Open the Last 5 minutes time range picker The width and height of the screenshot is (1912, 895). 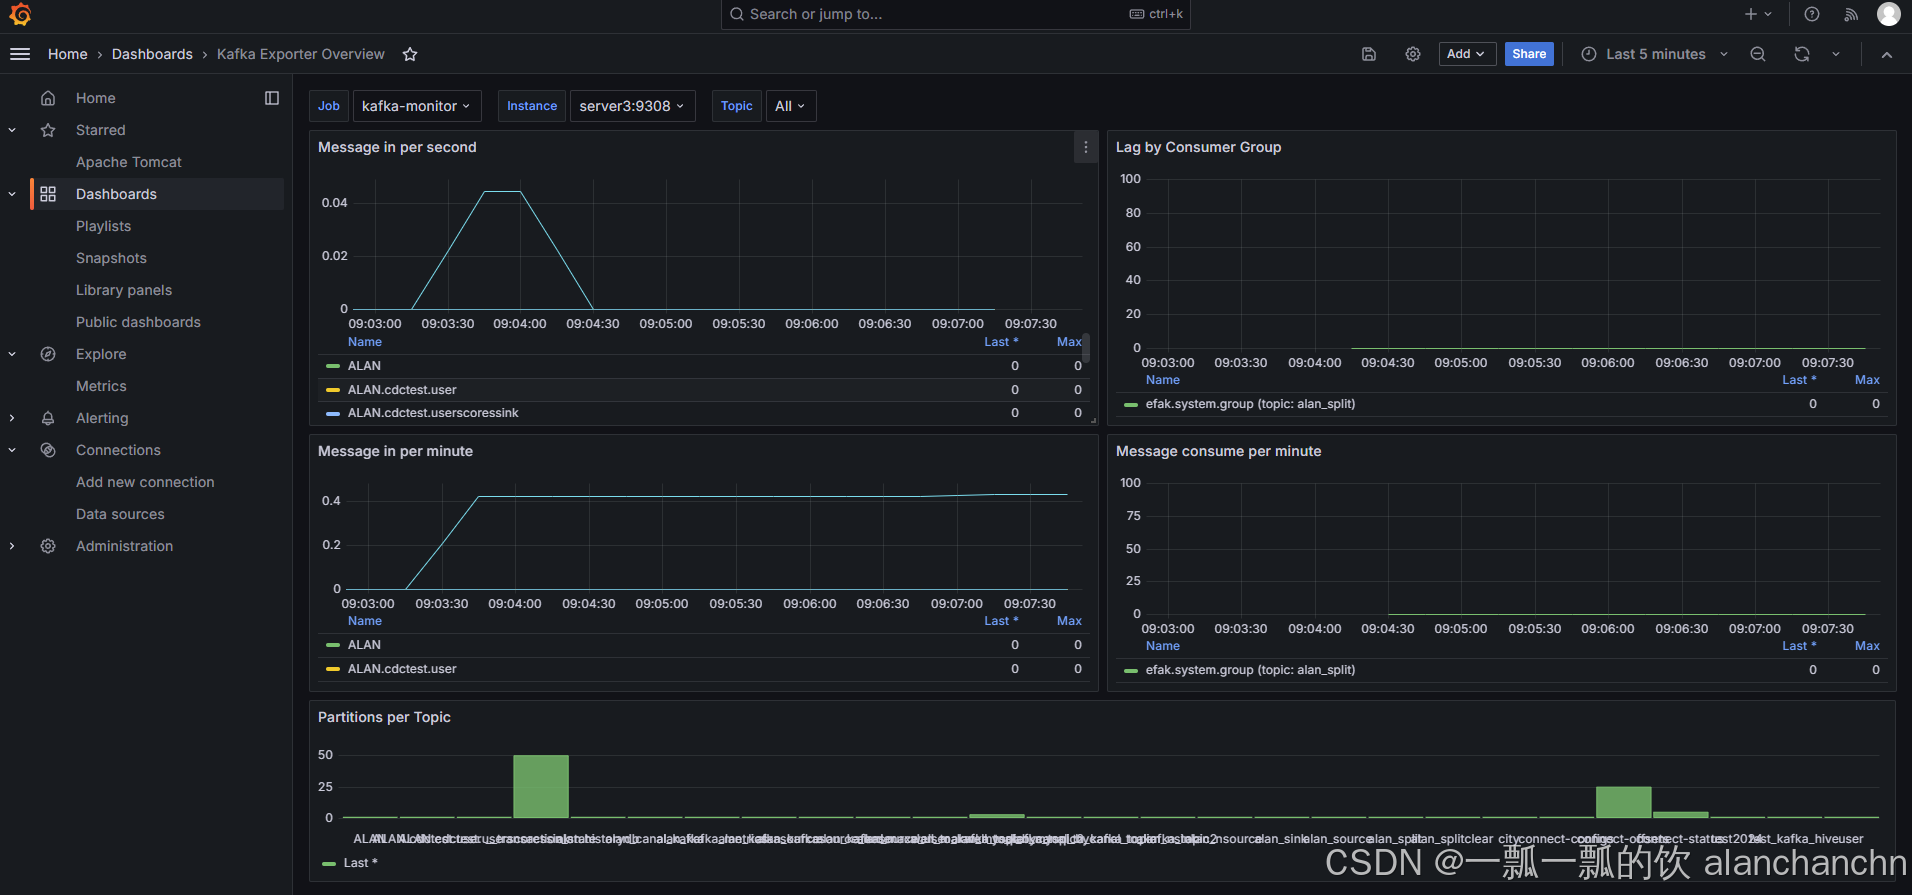click(x=1654, y=54)
